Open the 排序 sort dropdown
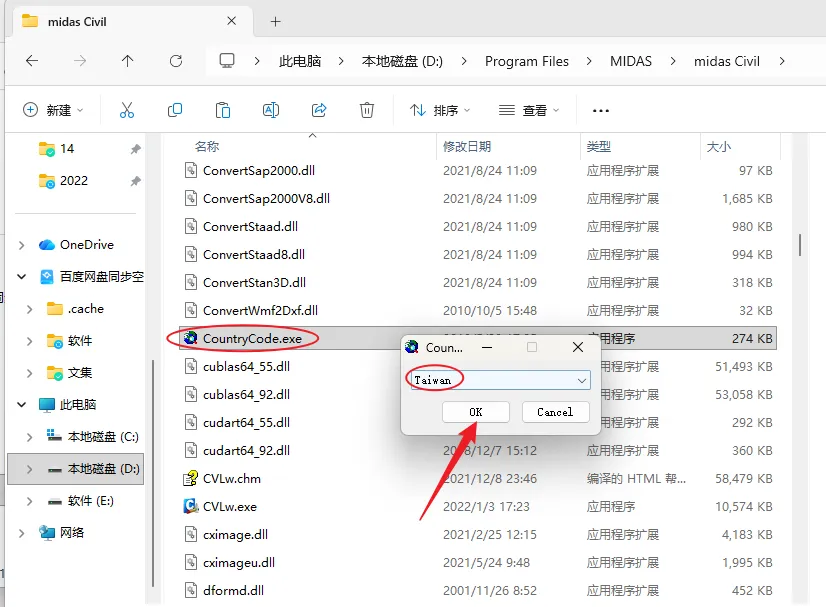The height and width of the screenshot is (607, 826). pos(439,110)
